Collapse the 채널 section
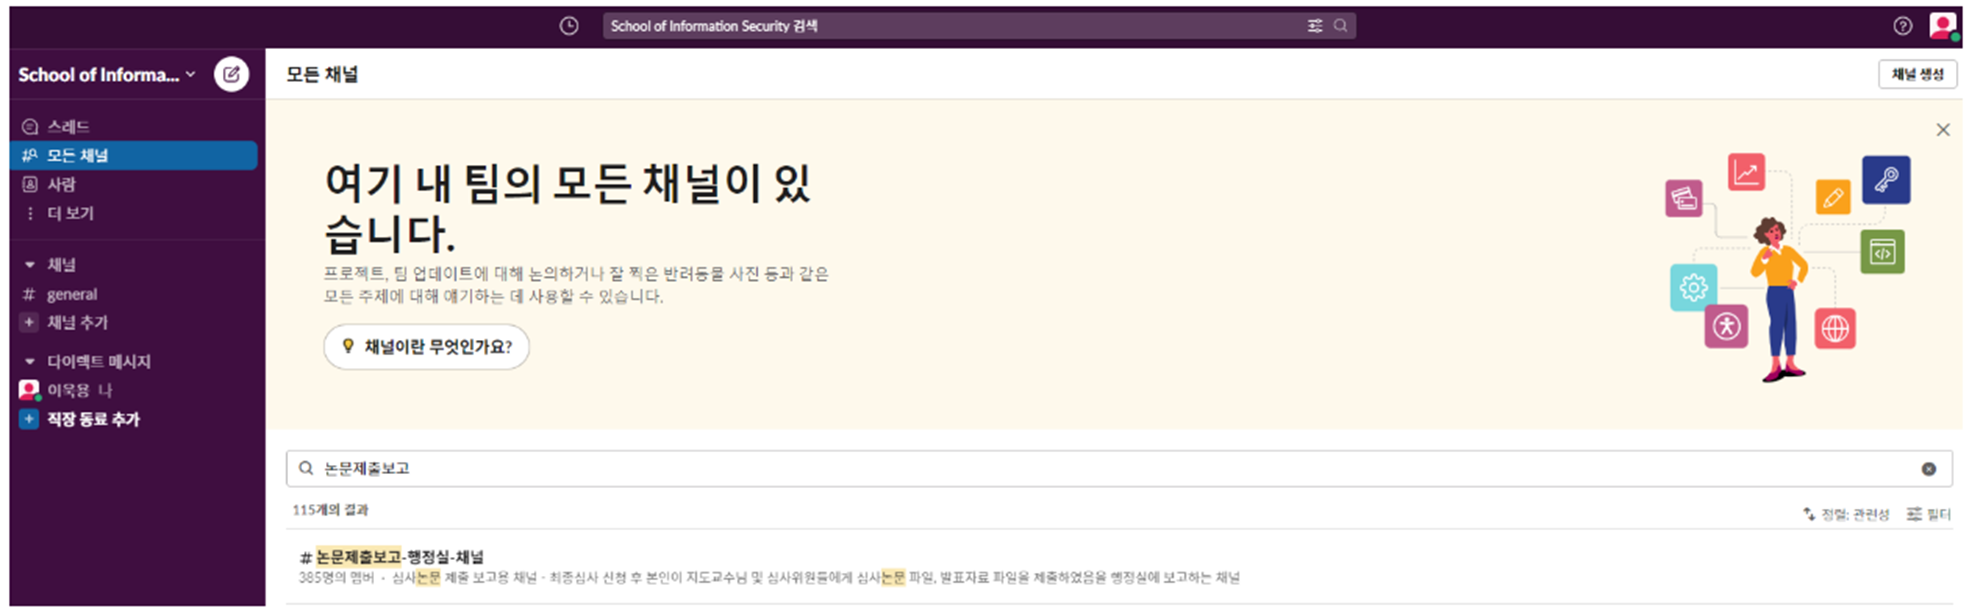 point(30,265)
